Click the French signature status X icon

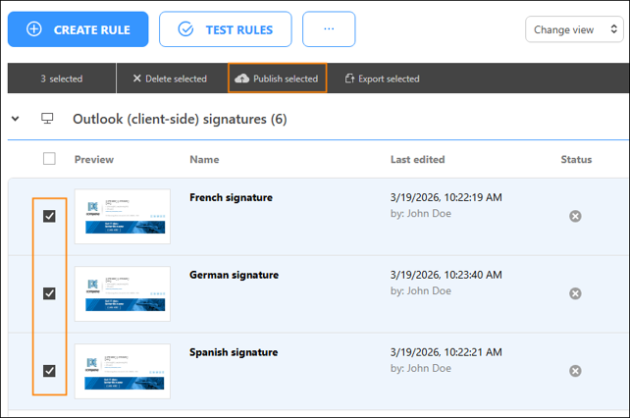pyautogui.click(x=575, y=216)
